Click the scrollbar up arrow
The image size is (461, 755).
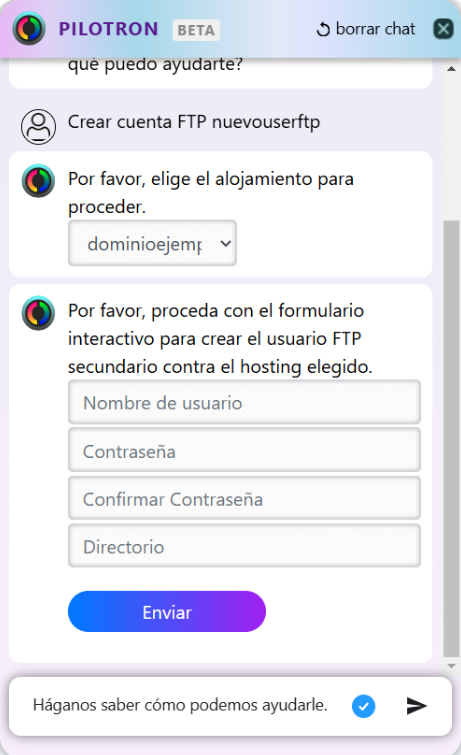(451, 68)
